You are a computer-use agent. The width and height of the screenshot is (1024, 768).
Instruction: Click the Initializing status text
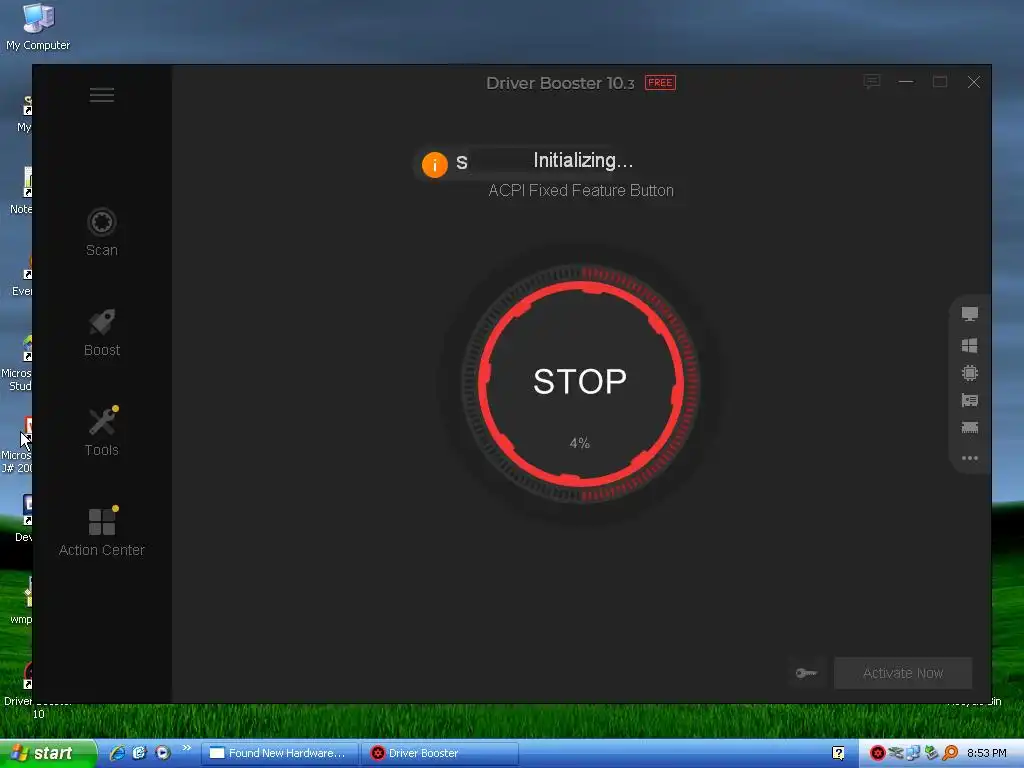[x=583, y=161]
